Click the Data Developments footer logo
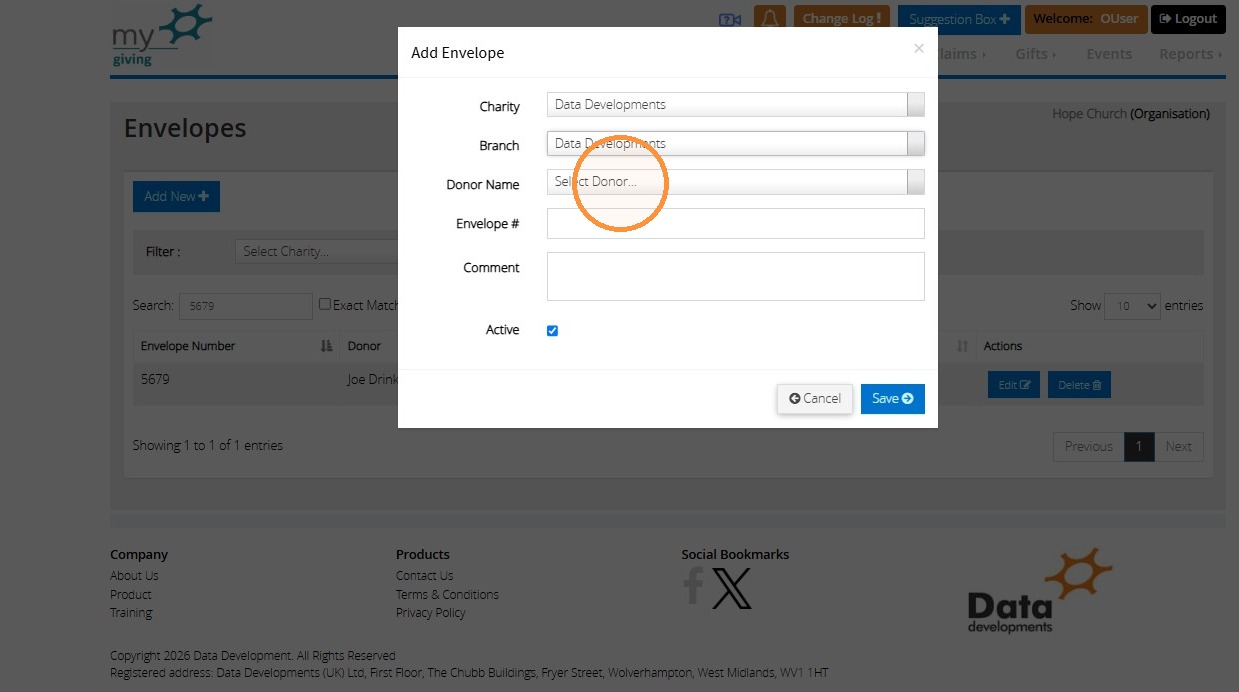Viewport: 1239px width, 692px height. [x=1039, y=590]
